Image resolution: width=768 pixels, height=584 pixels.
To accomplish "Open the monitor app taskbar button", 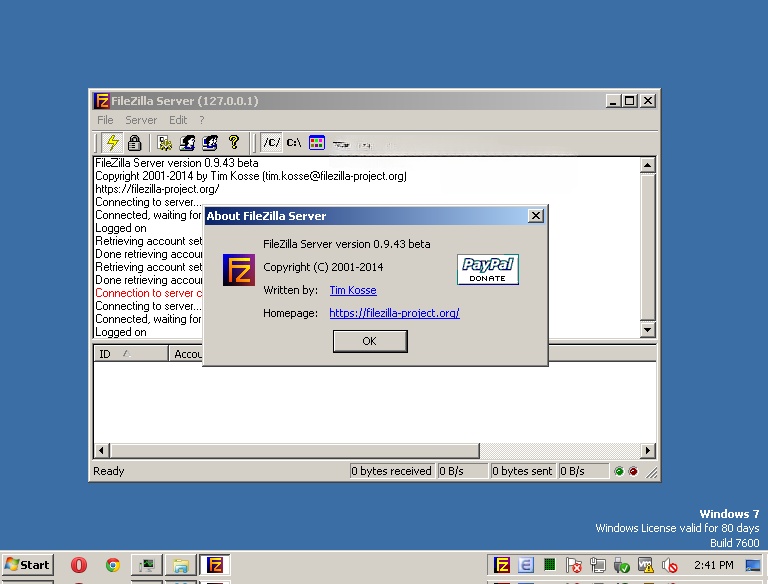I will [x=146, y=565].
